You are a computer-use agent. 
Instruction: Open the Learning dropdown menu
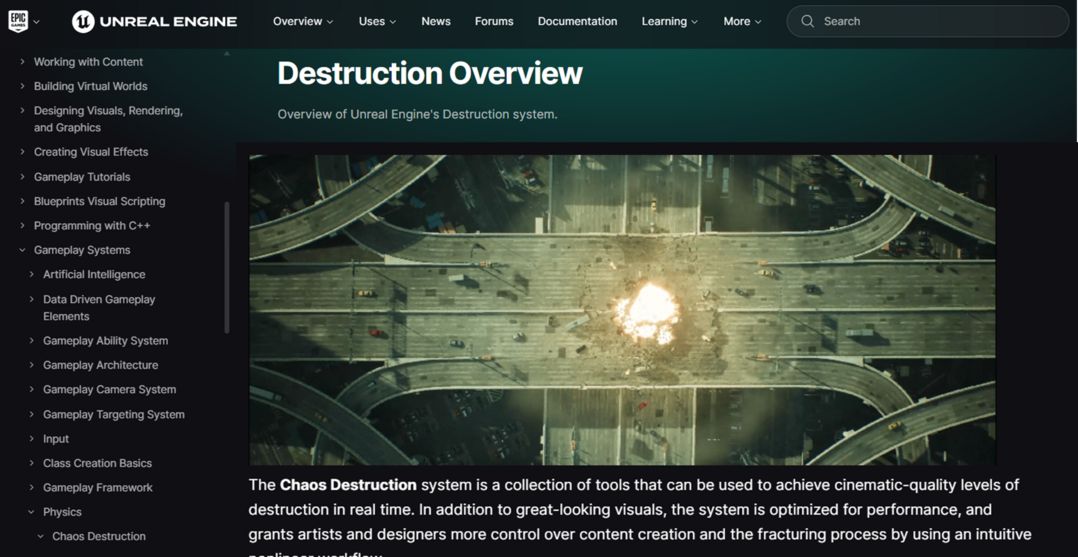pyautogui.click(x=670, y=21)
